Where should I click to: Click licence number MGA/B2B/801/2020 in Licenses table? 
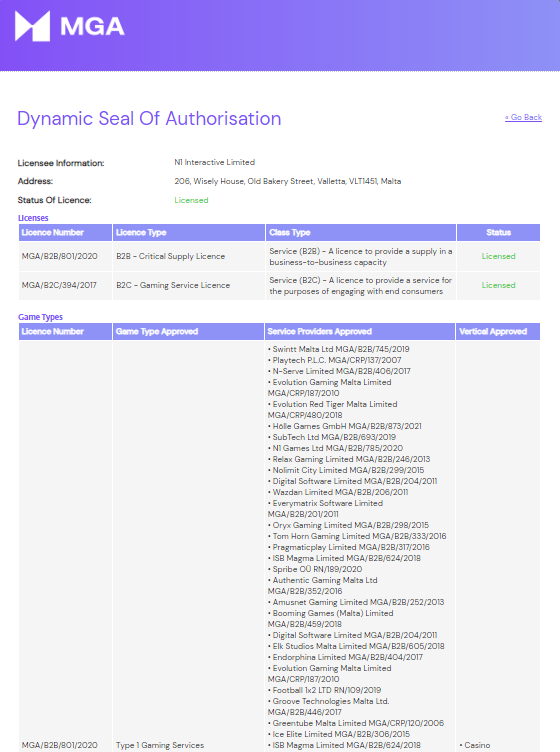point(59,256)
